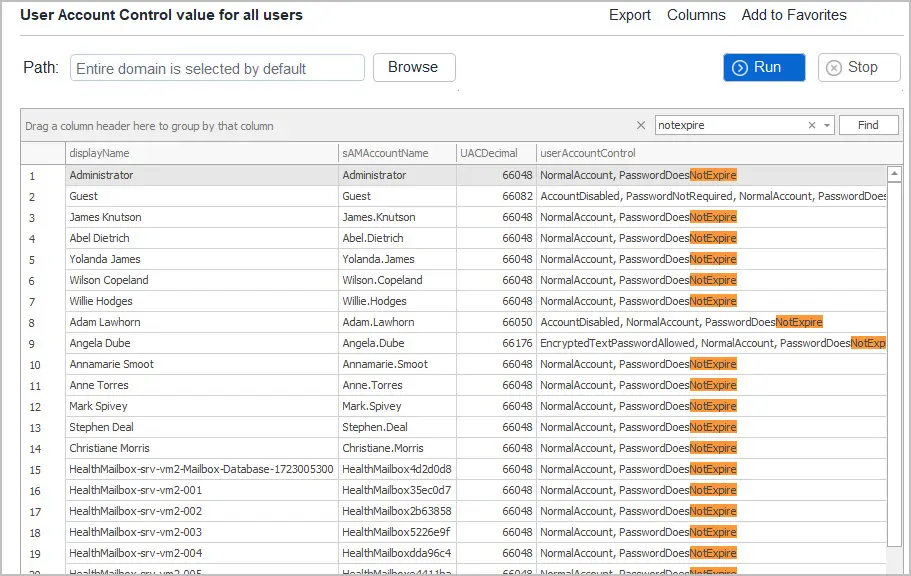Click the sAMAccountName HealthMailbox4d2d0d8
The image size is (911, 576).
coord(397,469)
